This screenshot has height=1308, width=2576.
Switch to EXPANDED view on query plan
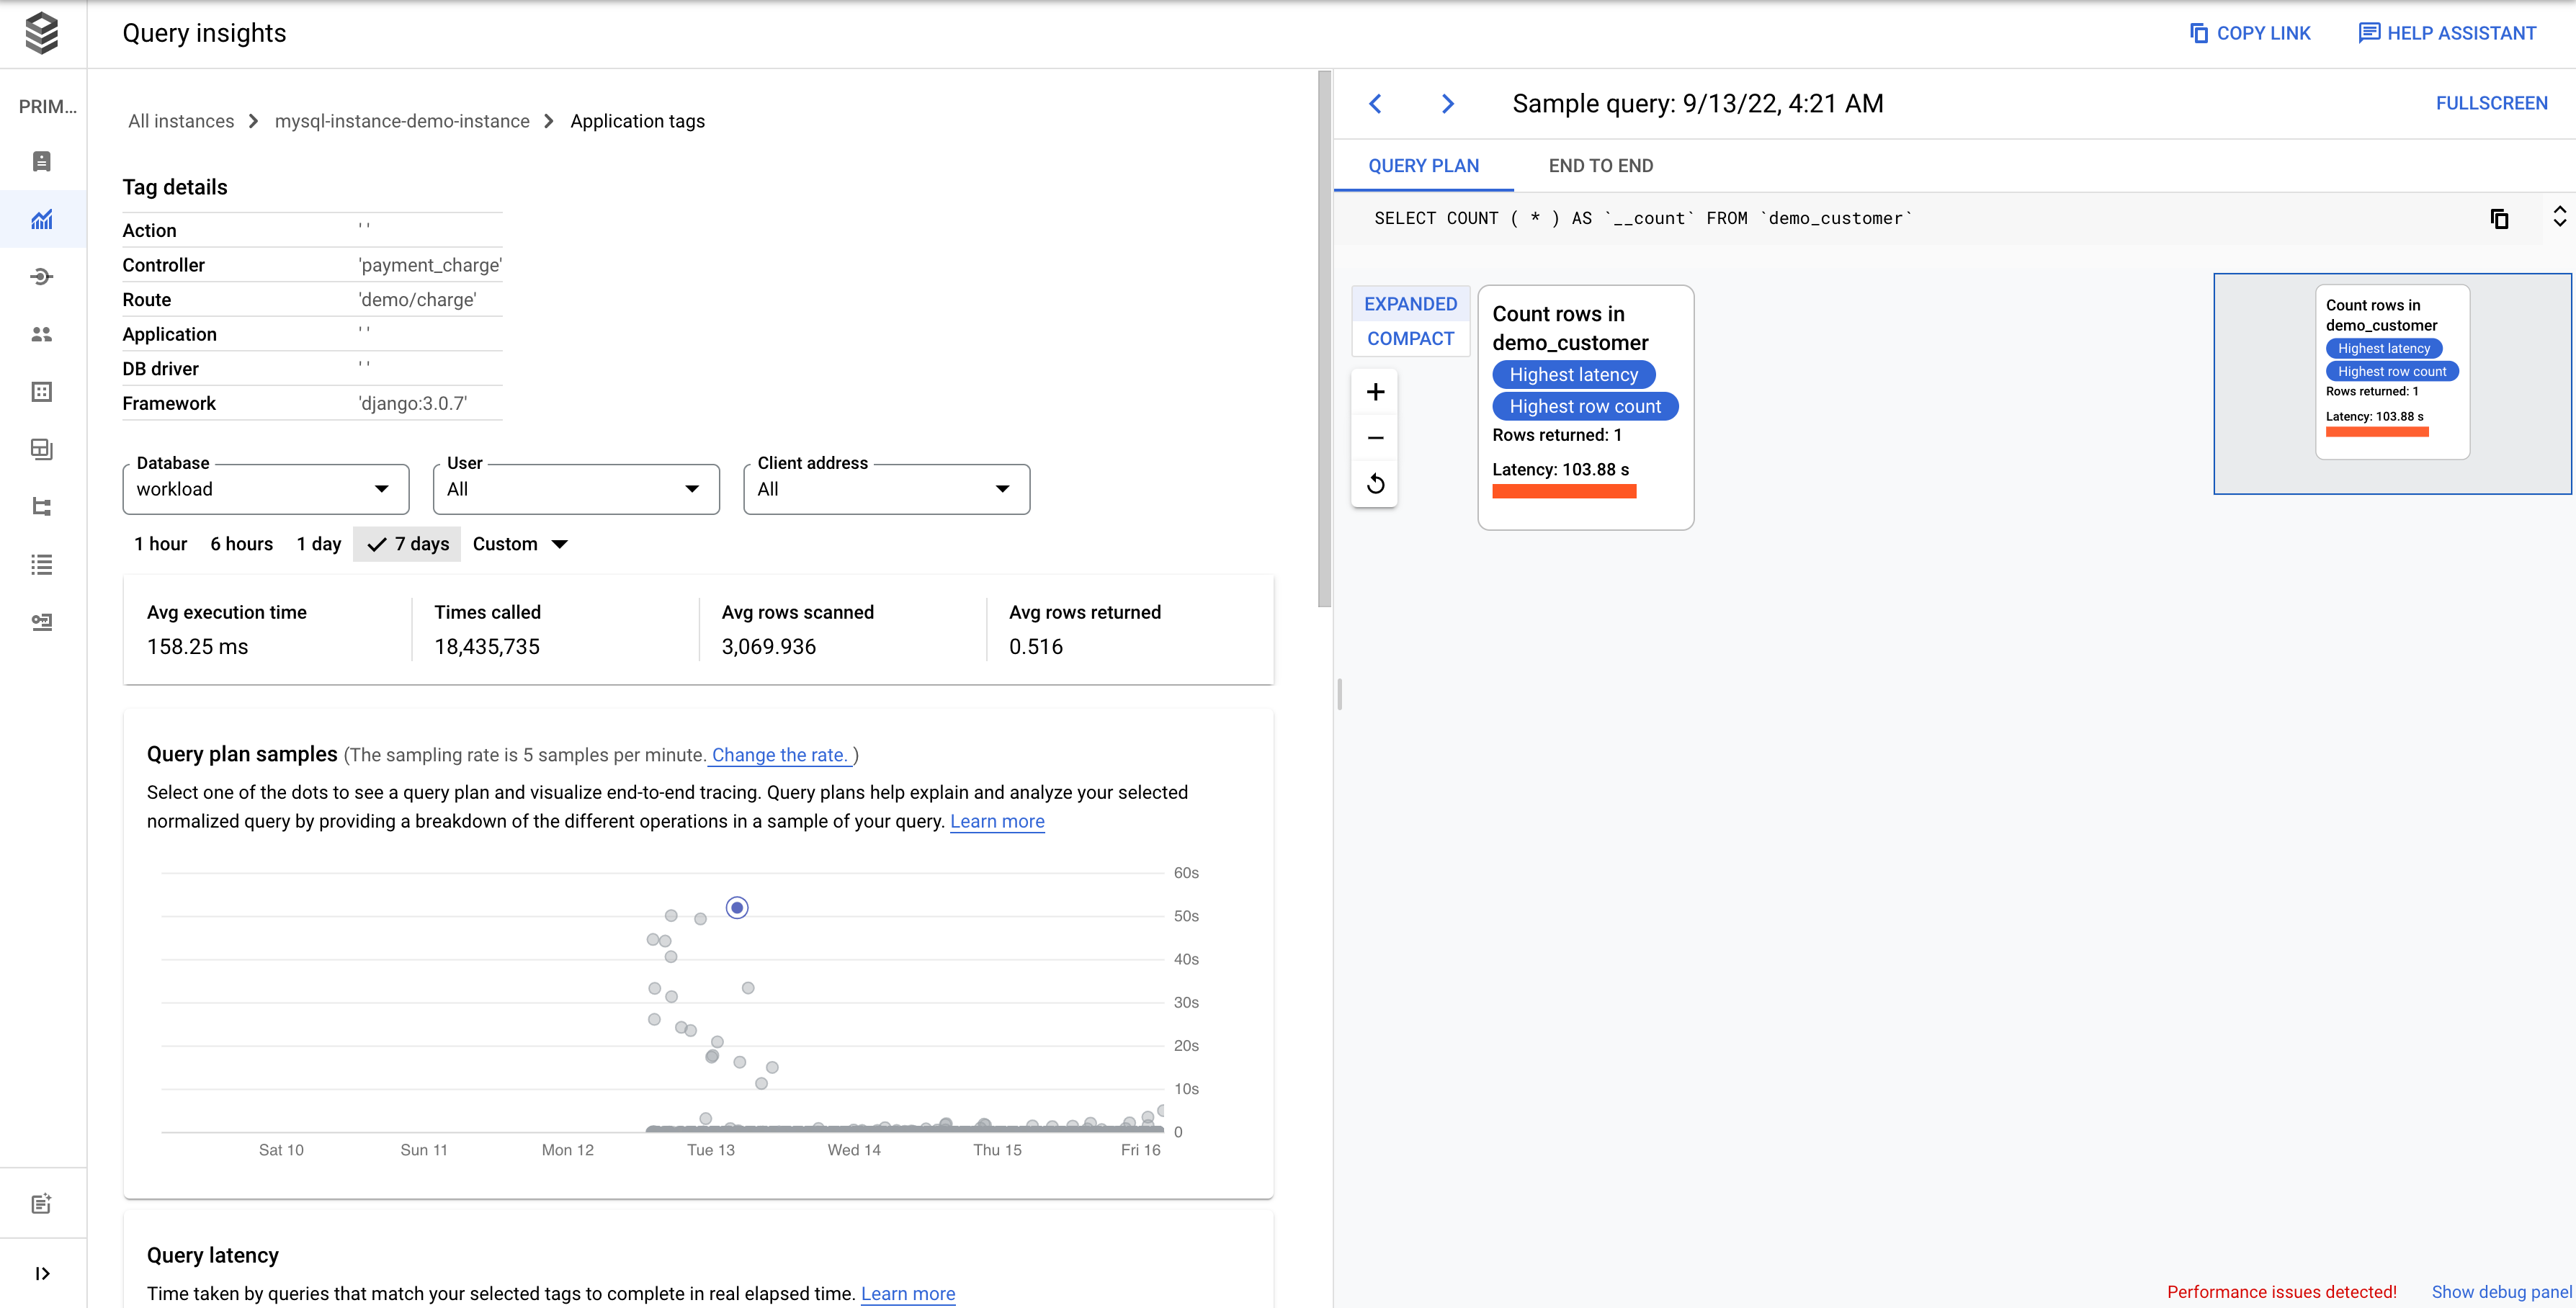pos(1410,304)
